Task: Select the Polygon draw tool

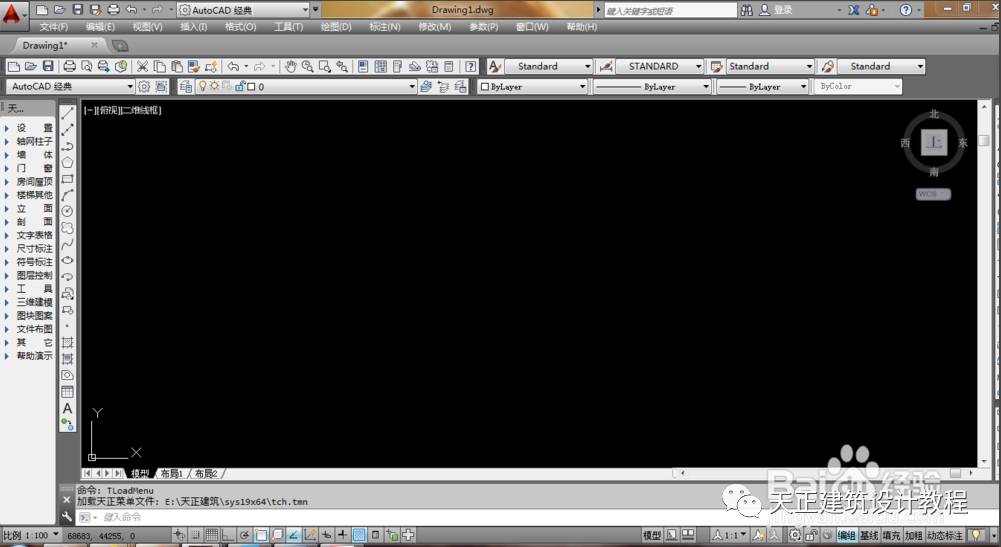Action: [x=68, y=162]
